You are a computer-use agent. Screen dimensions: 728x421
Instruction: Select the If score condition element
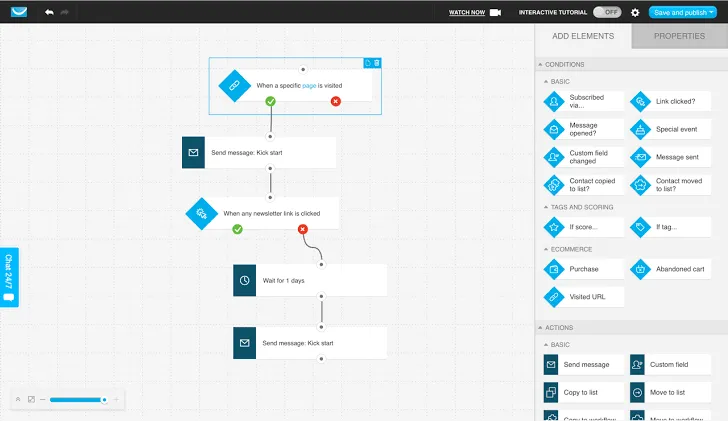tap(555, 227)
